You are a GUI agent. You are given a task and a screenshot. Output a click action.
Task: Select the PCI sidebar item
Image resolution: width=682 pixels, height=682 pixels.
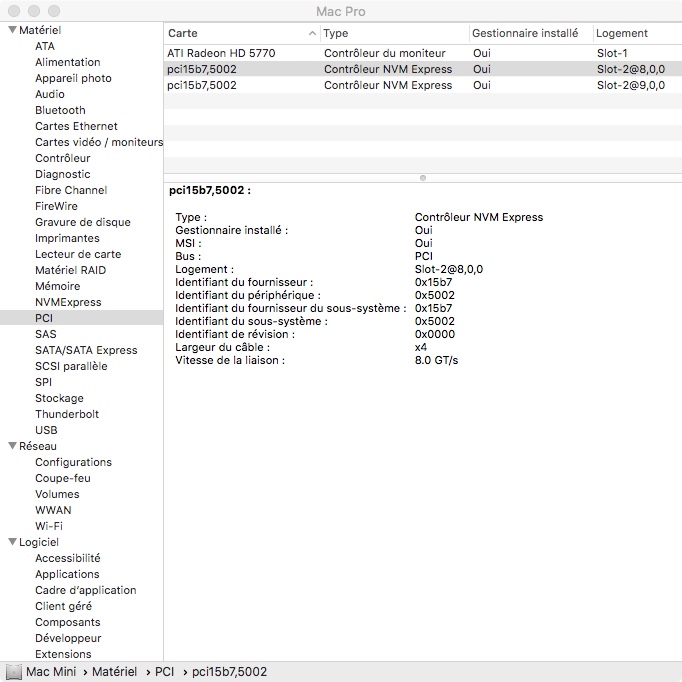click(x=44, y=318)
